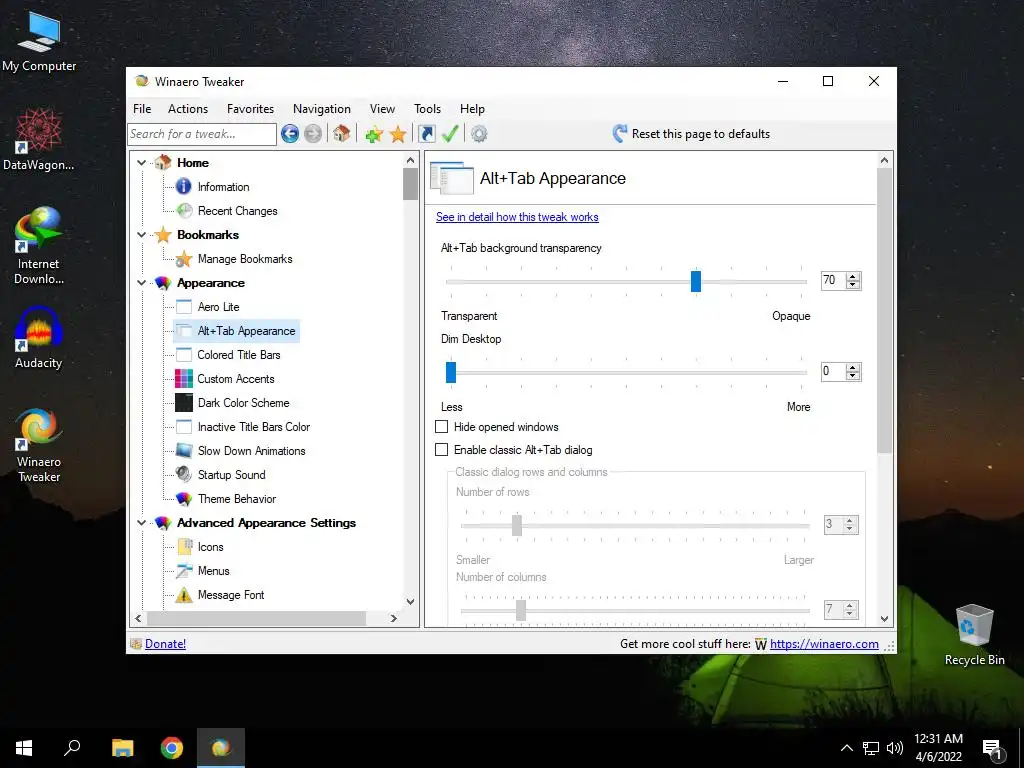Open the https://winaero.com link
1024x768 pixels.
tap(824, 644)
